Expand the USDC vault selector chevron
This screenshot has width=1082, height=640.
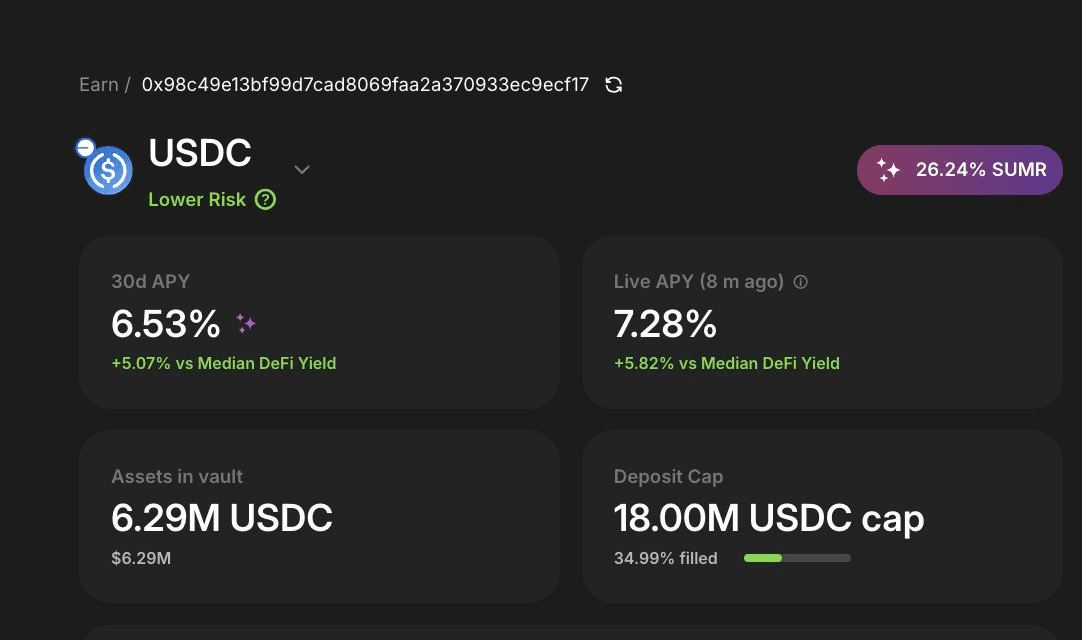tap(302, 169)
